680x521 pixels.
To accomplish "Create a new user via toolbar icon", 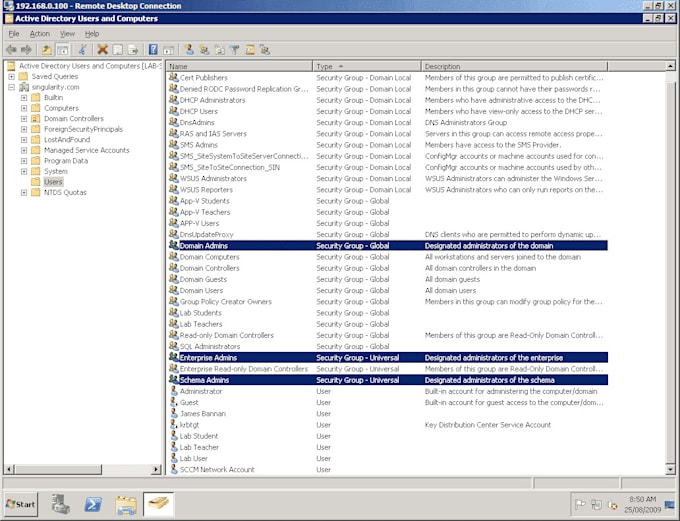I will 189,50.
